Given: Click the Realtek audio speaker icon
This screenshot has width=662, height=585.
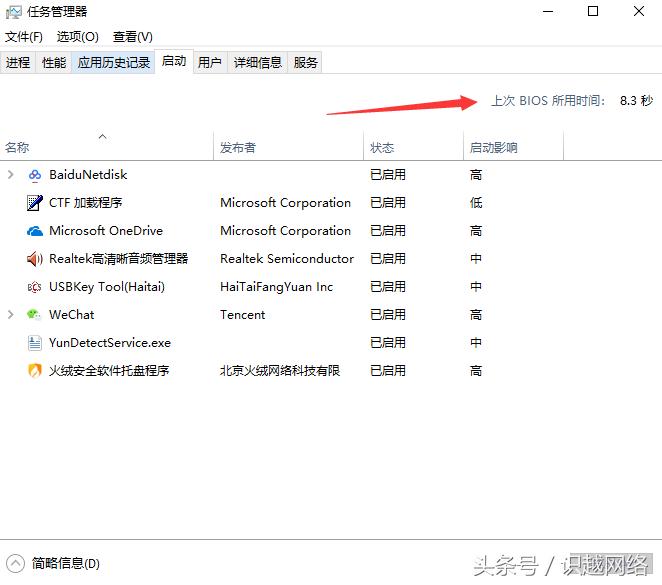Looking at the screenshot, I should pos(35,259).
